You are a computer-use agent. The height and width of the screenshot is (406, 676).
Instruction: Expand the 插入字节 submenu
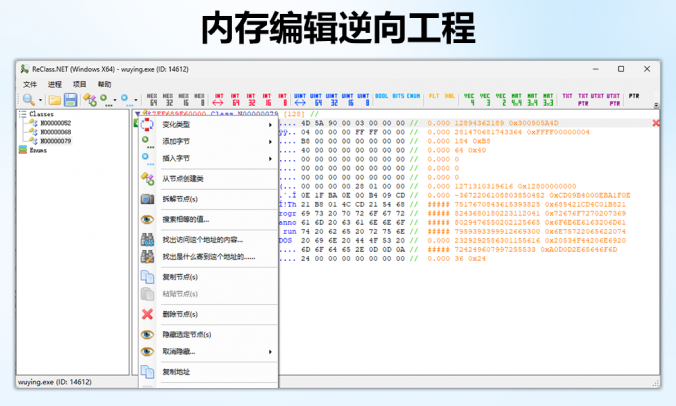(208, 158)
